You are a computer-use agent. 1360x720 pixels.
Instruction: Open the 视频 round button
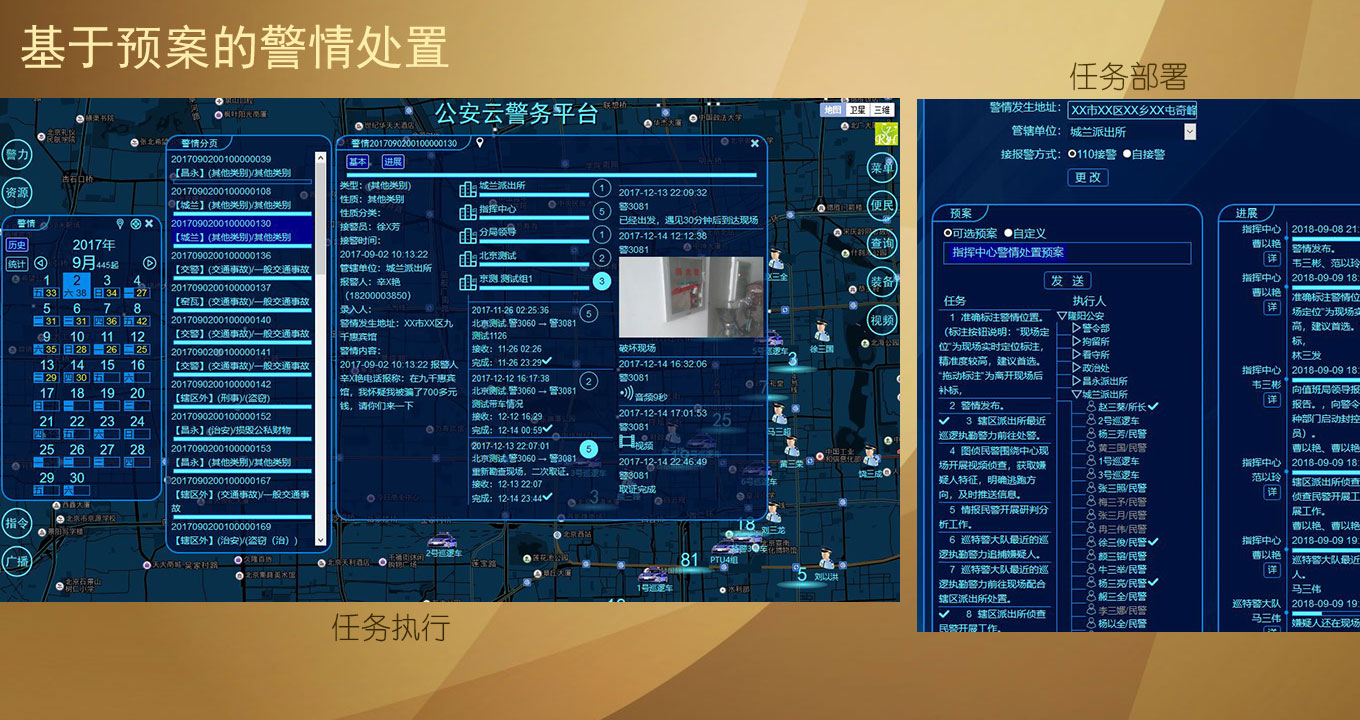[x=881, y=320]
